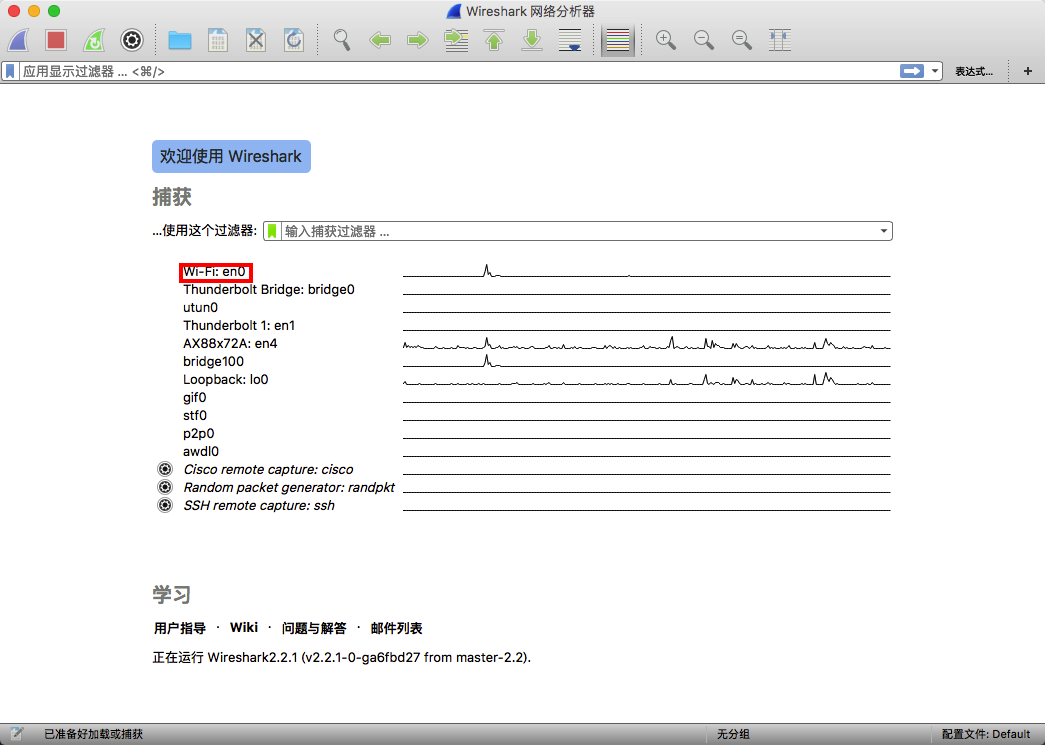
Task: Go forward in packet history
Action: (418, 40)
